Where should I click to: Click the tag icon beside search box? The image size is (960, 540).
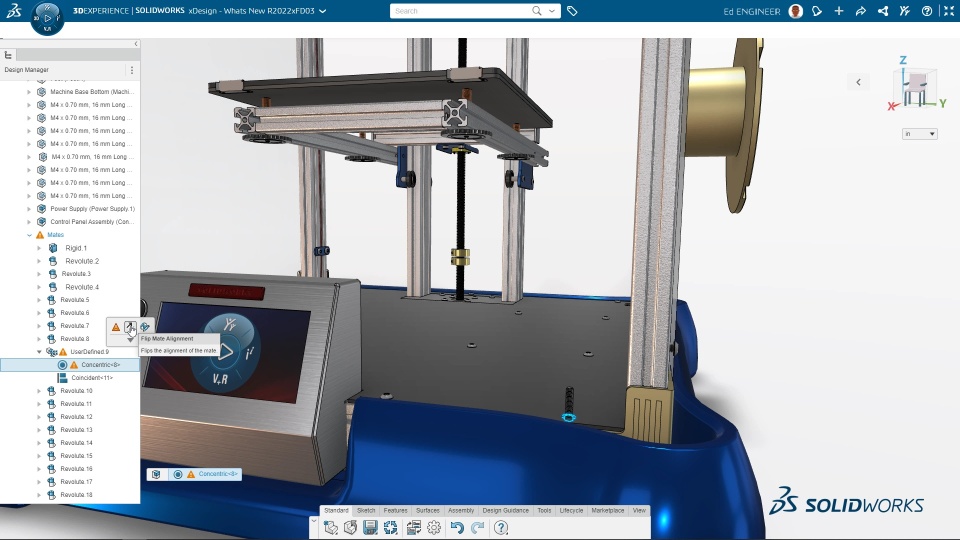(x=572, y=11)
